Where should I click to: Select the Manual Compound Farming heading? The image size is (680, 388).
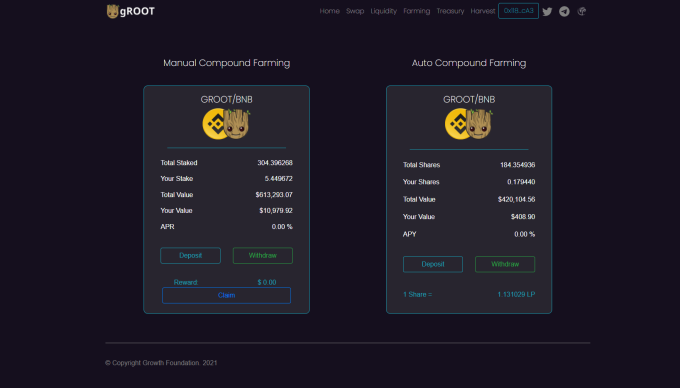pyautogui.click(x=226, y=63)
